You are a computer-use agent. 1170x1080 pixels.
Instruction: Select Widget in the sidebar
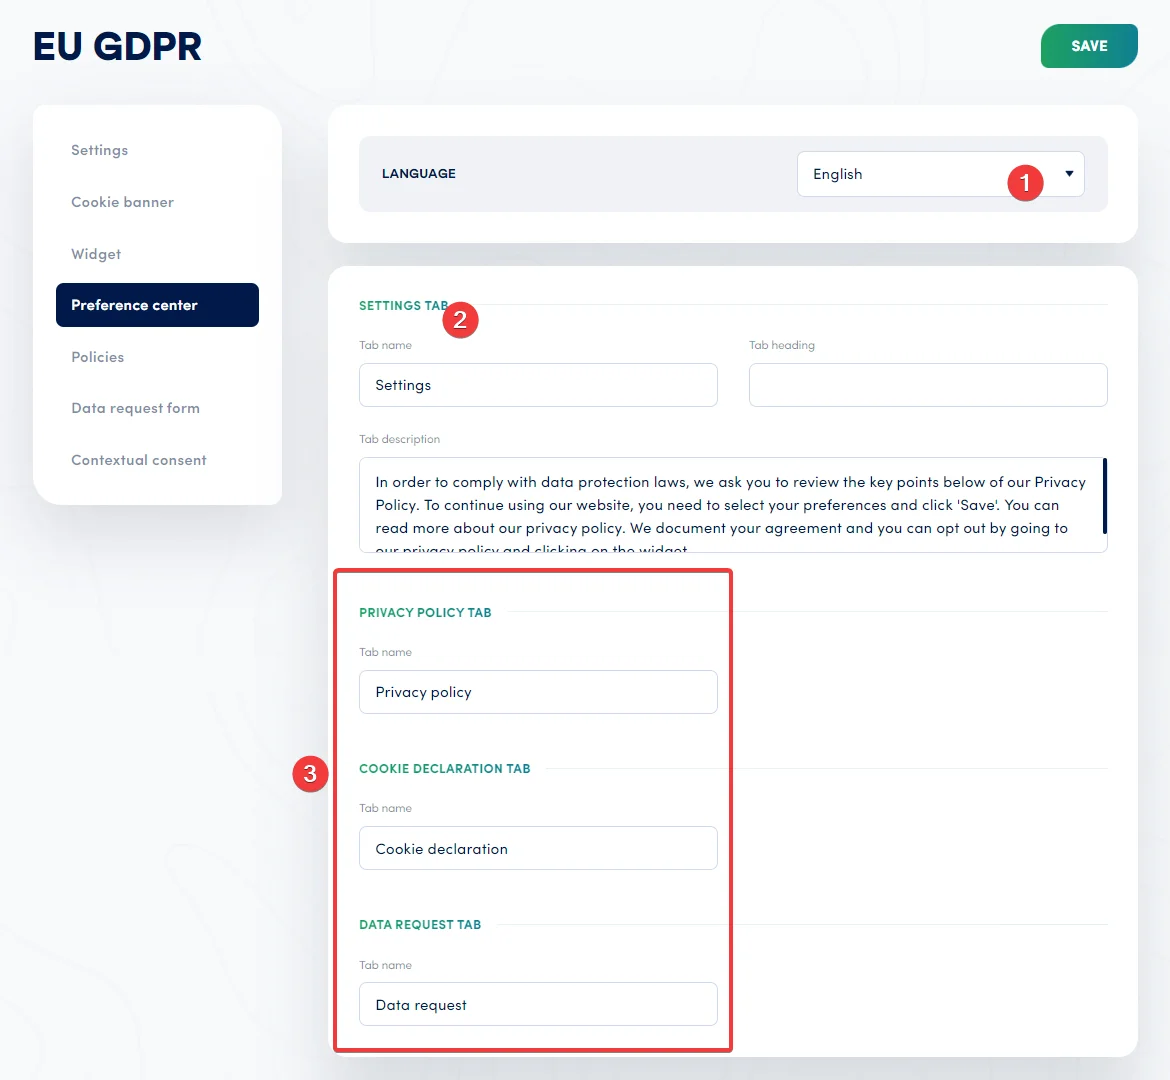[96, 254]
